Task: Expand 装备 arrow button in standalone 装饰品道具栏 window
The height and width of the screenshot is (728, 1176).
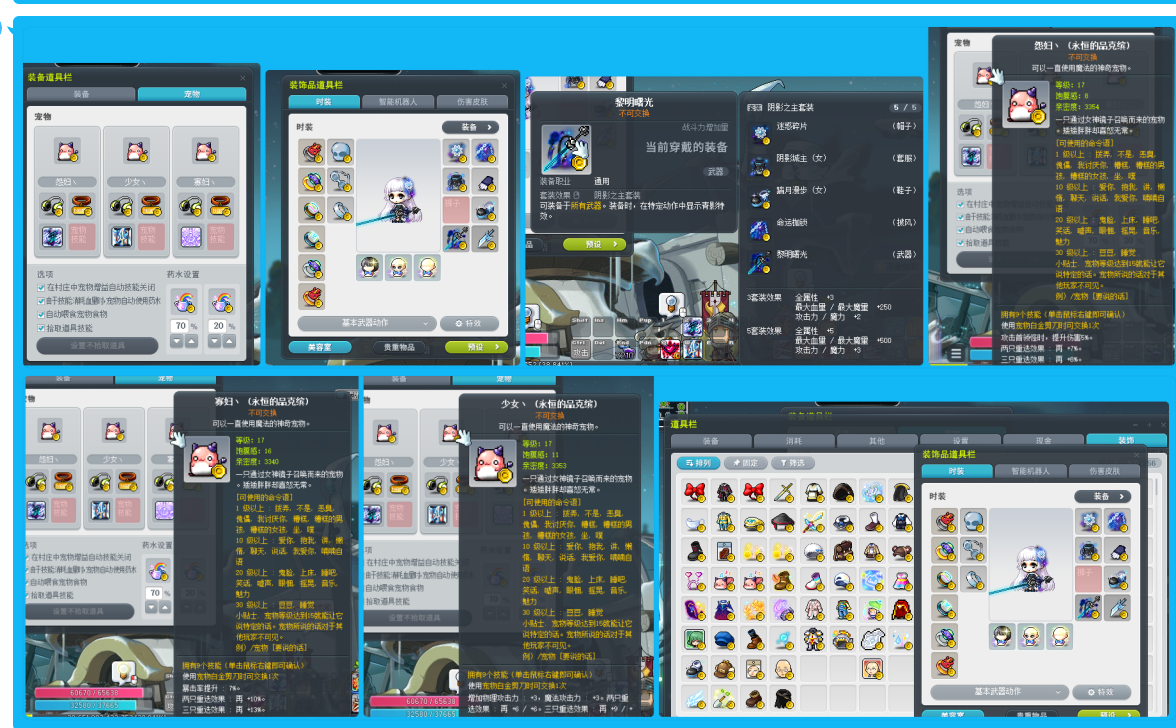Action: [x=470, y=127]
